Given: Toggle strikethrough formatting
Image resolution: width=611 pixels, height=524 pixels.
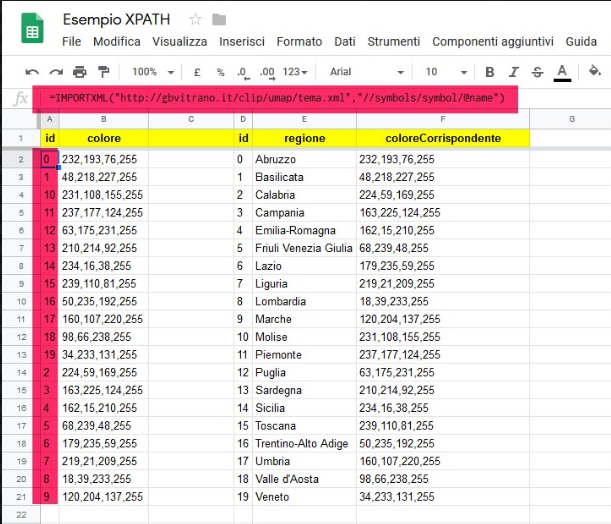Looking at the screenshot, I should [537, 72].
